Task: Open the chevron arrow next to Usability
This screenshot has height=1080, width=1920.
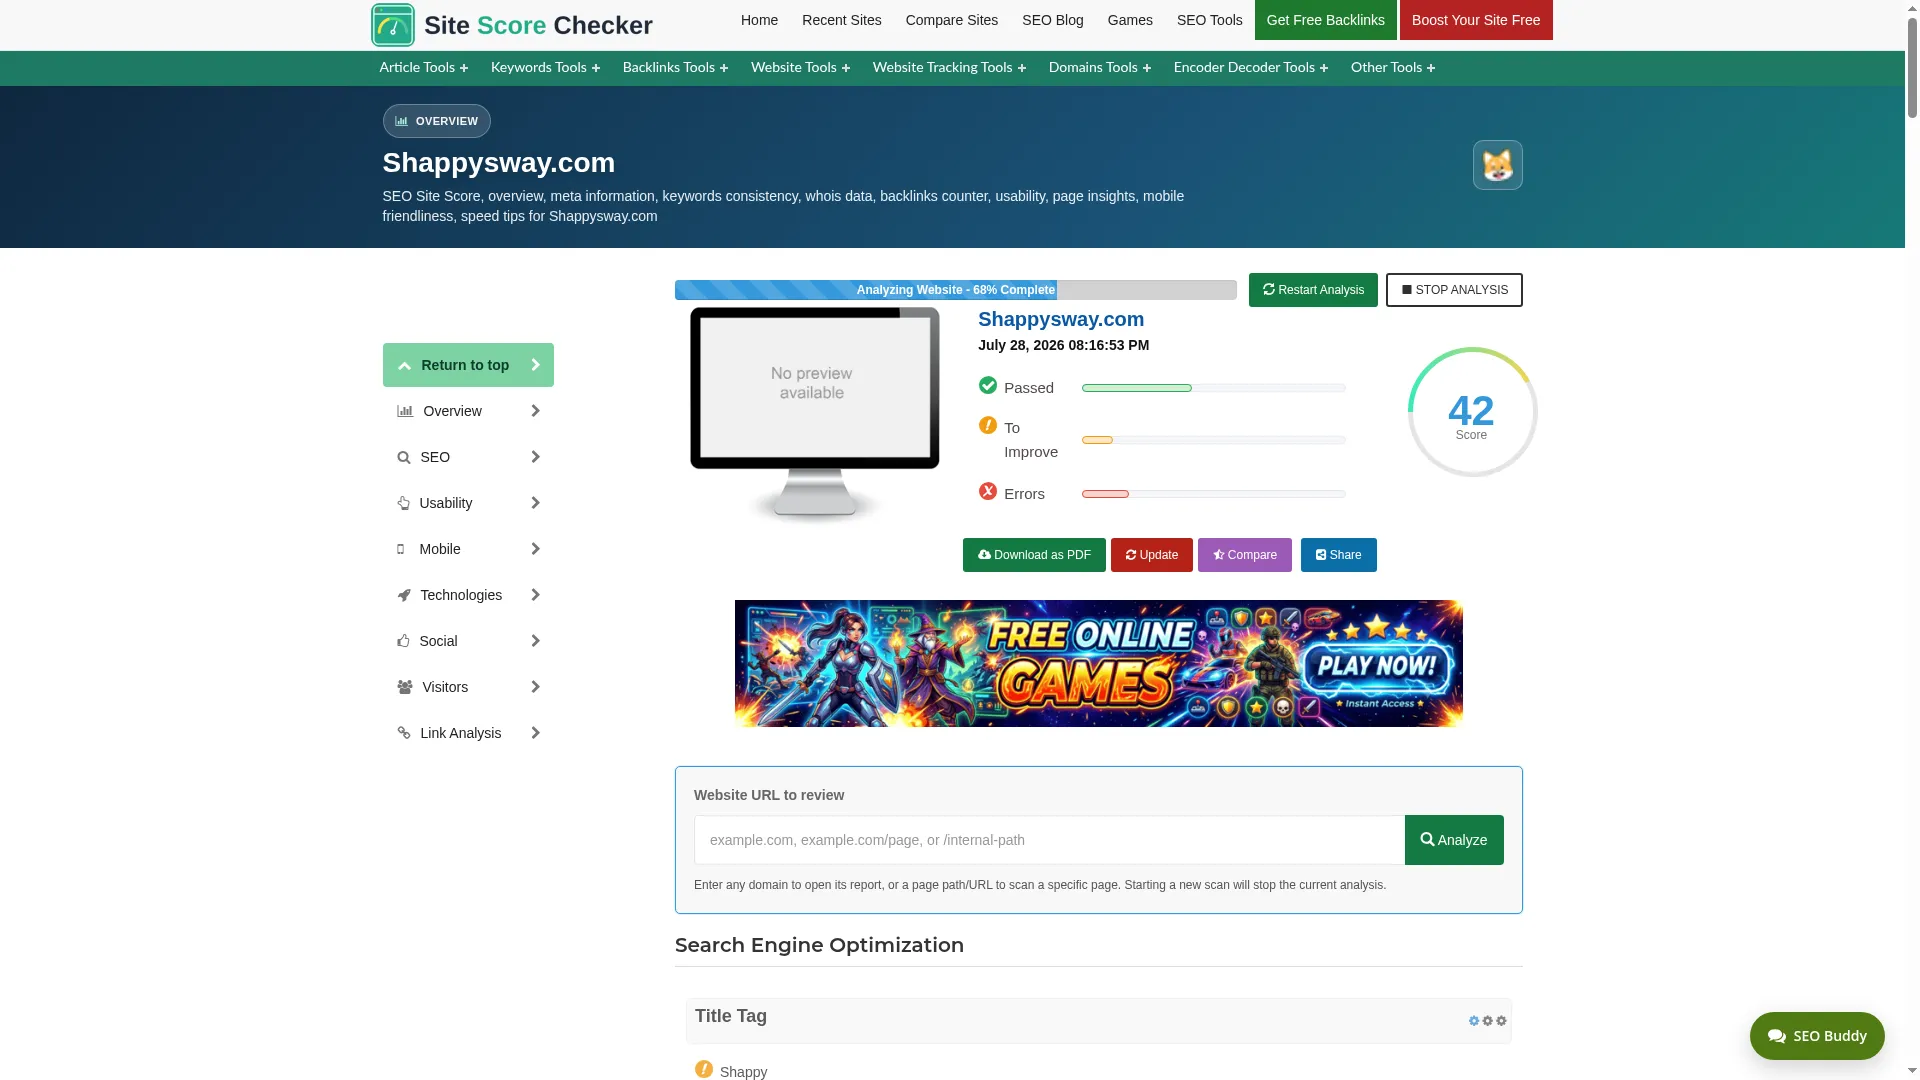Action: click(x=535, y=503)
